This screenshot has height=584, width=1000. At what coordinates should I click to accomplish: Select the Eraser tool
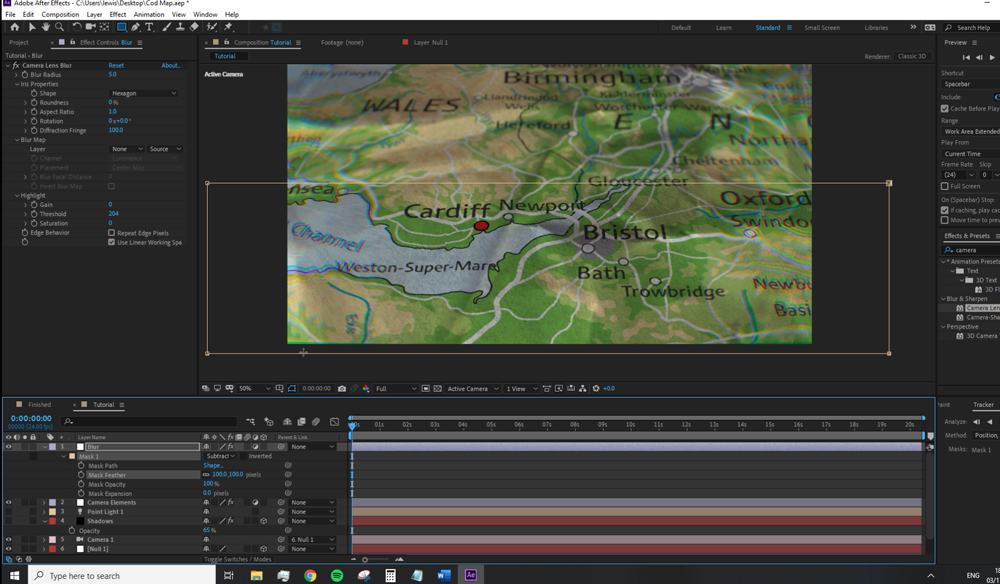(195, 27)
